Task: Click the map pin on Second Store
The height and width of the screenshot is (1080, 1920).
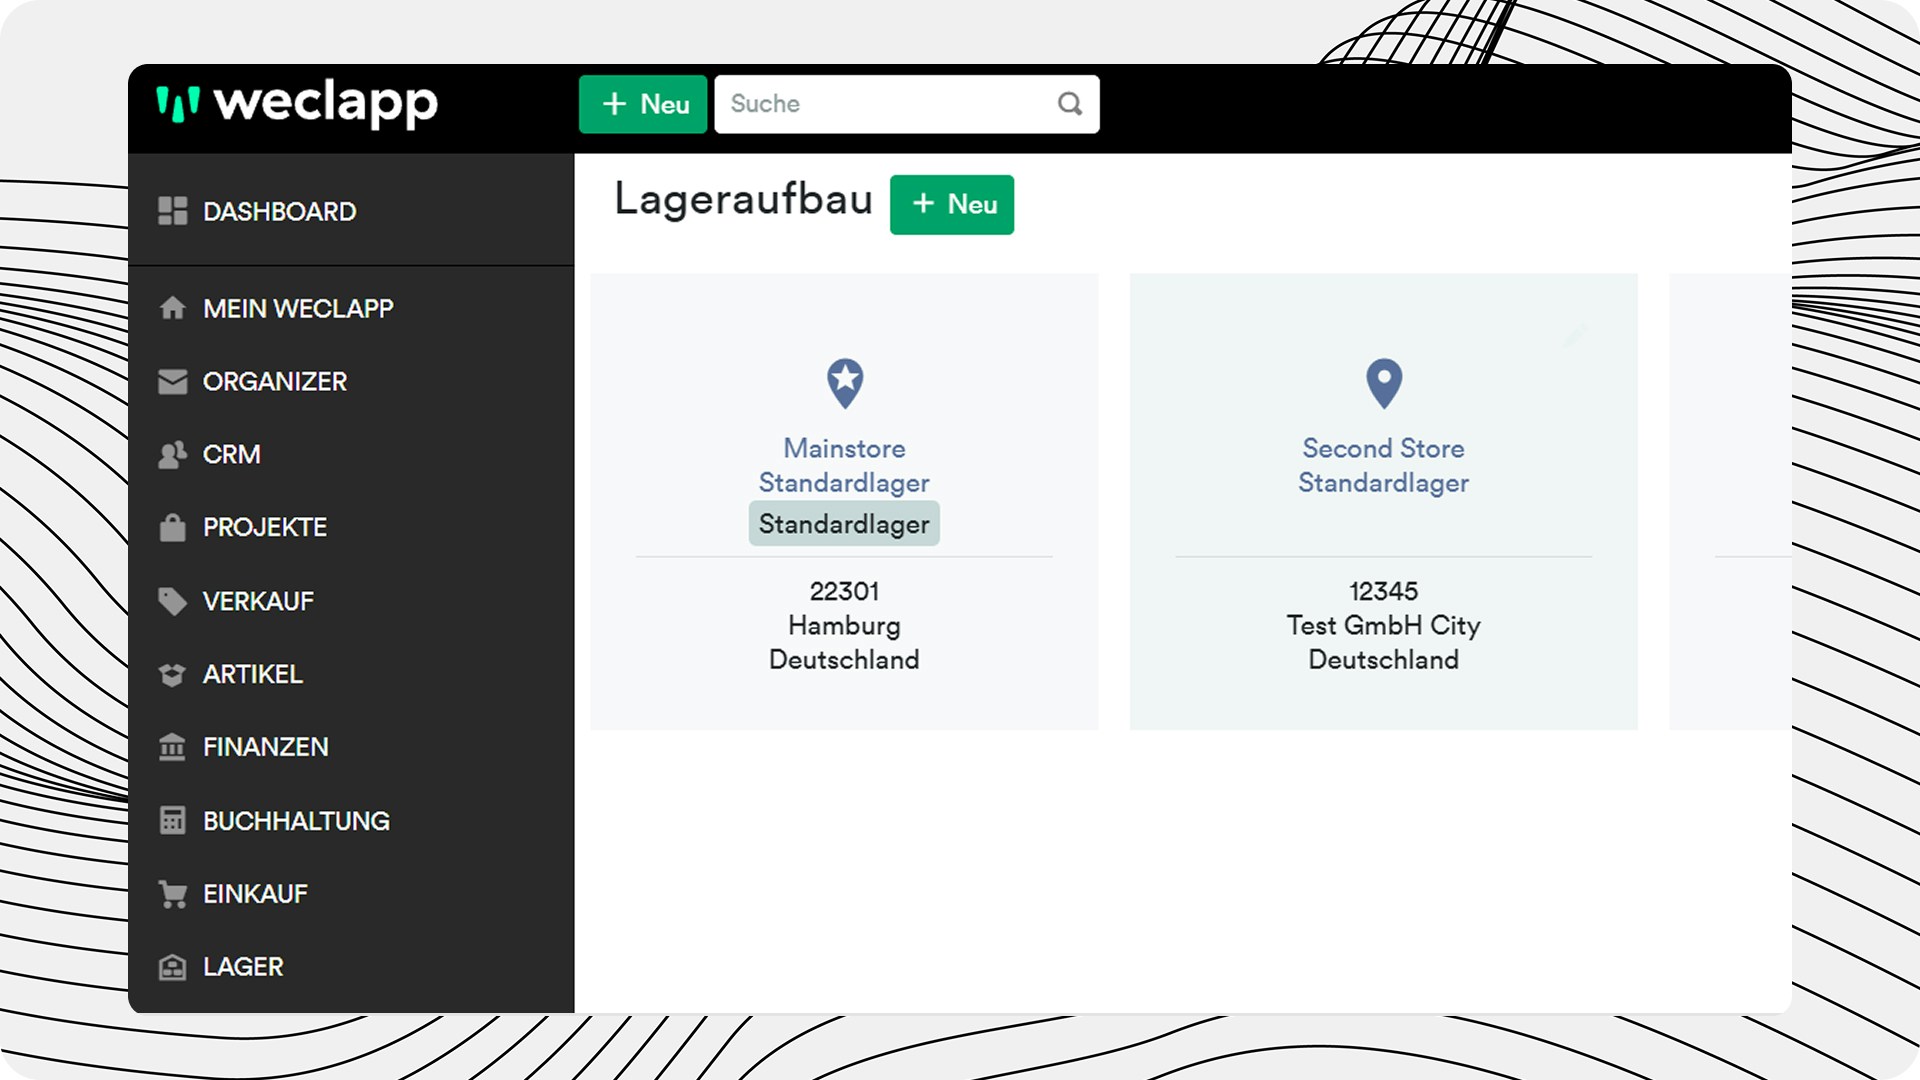Action: click(x=1384, y=382)
